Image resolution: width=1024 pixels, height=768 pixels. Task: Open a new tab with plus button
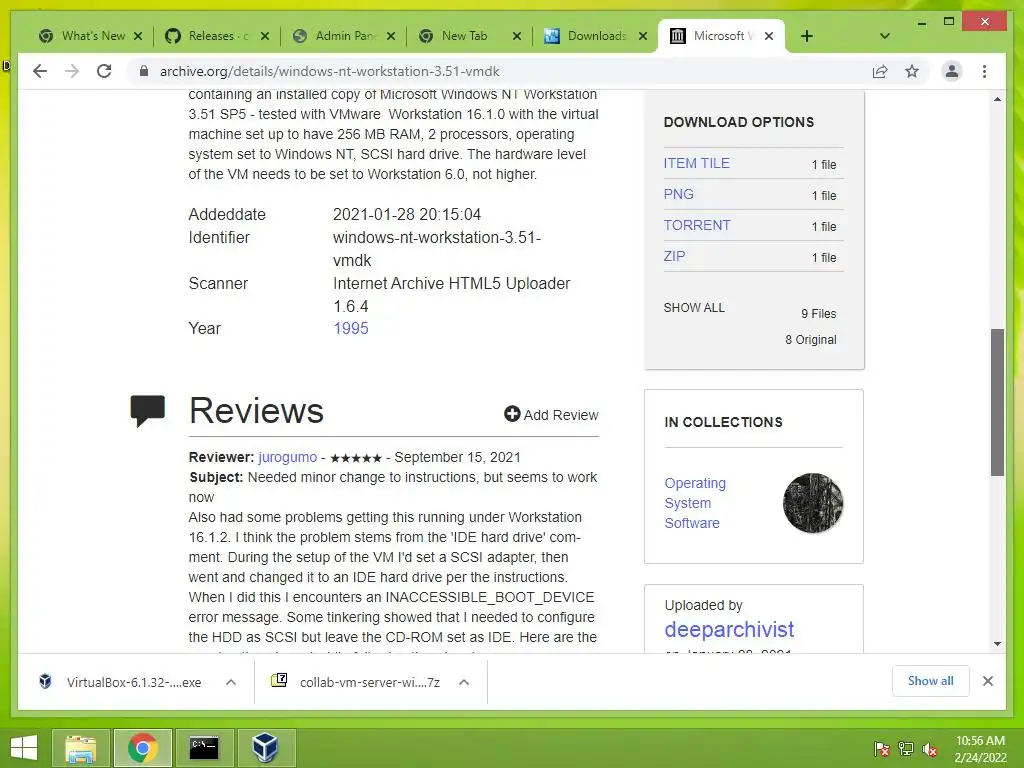[x=807, y=36]
